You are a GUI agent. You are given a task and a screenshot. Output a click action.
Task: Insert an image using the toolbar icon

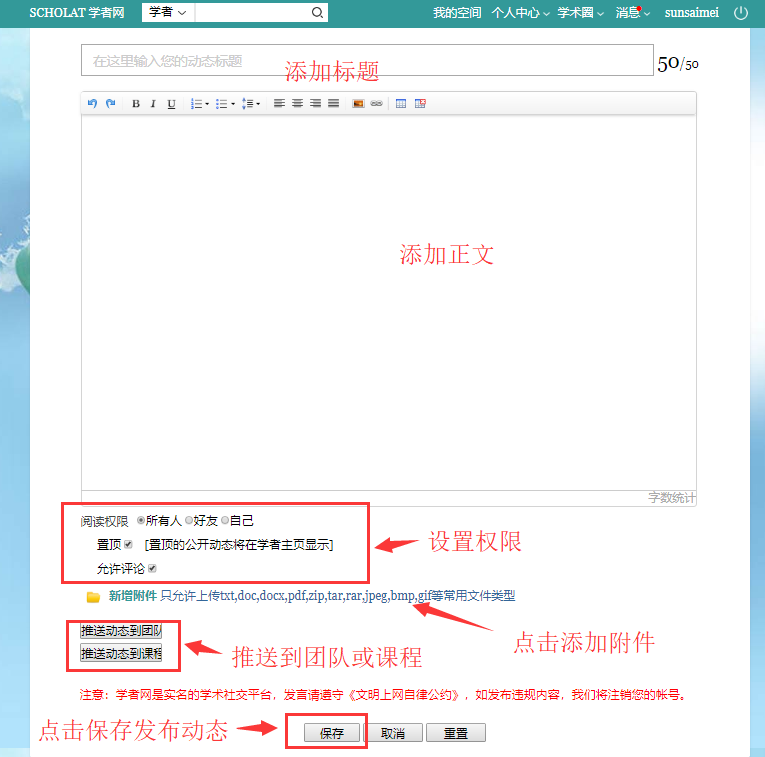click(358, 104)
